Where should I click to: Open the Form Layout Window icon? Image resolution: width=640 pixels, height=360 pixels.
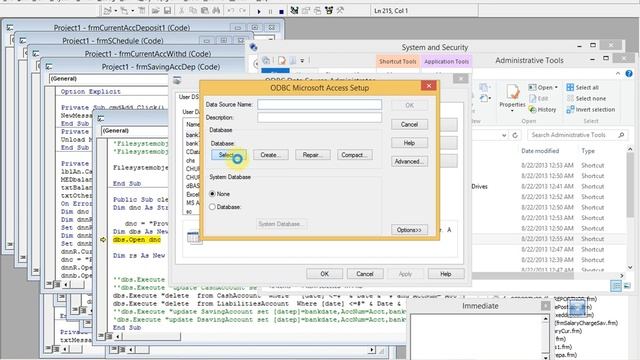click(317, 11)
